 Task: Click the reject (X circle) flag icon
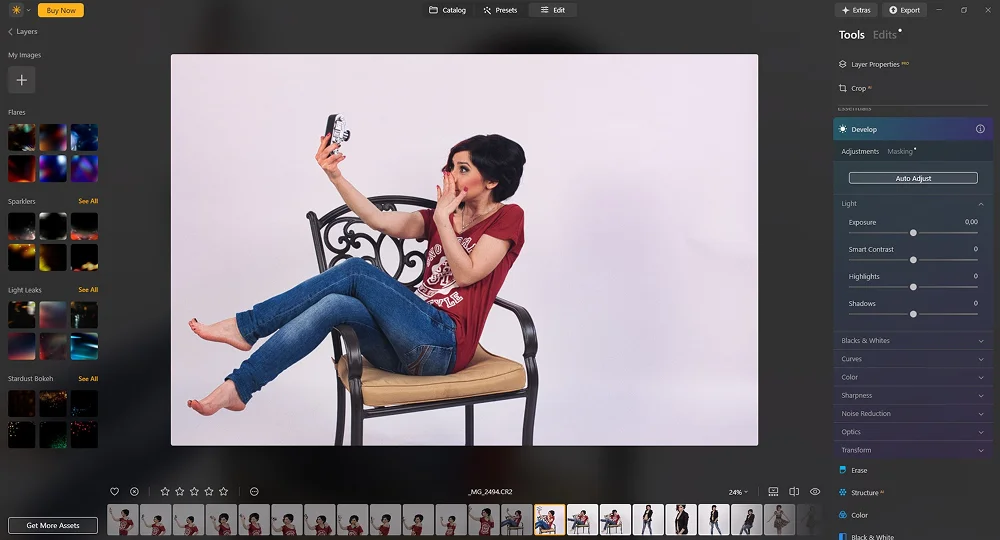134,492
